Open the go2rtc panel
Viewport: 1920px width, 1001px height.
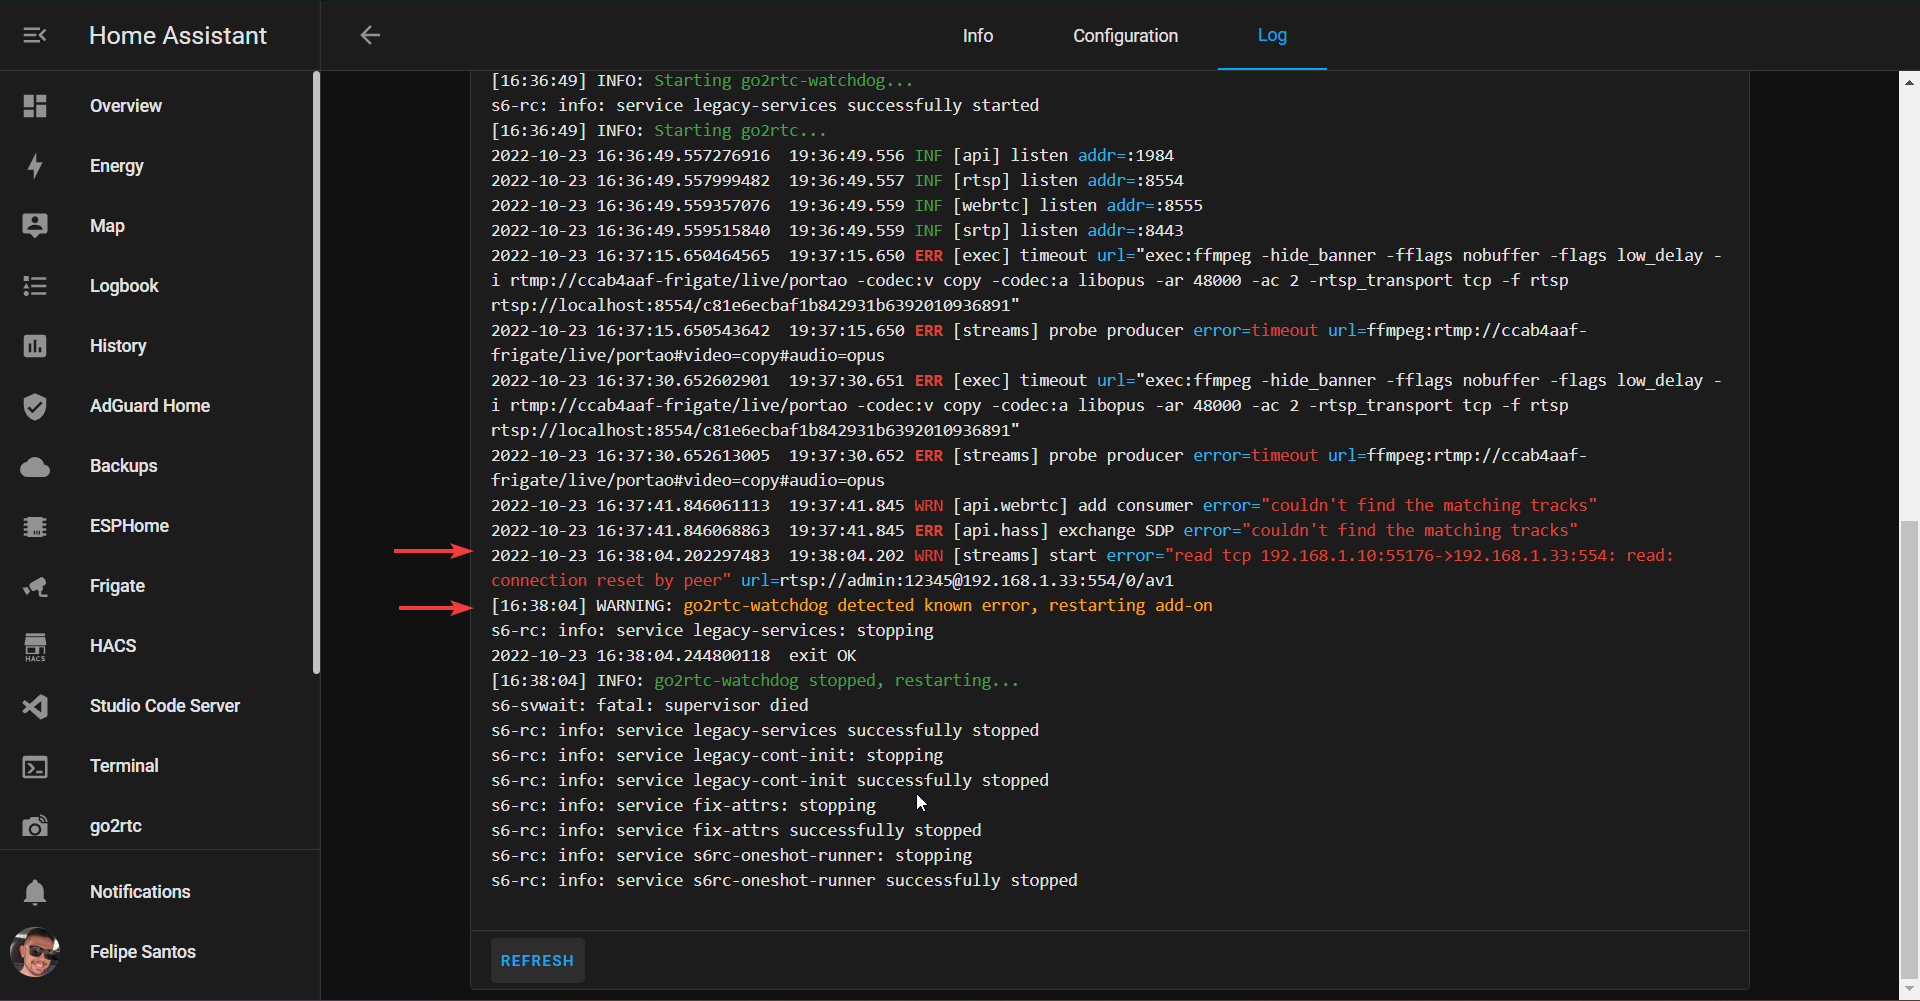click(x=115, y=826)
